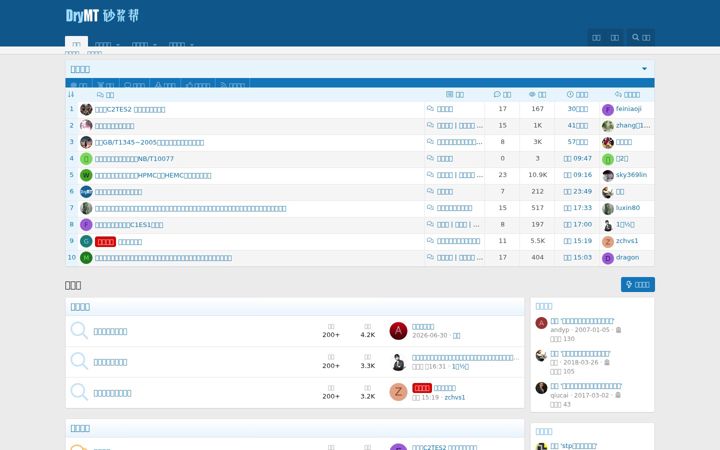Screen dimensions: 720x450
Task: Click lock icon beside andyp 2007-01-05 entry
Action: (x=618, y=330)
